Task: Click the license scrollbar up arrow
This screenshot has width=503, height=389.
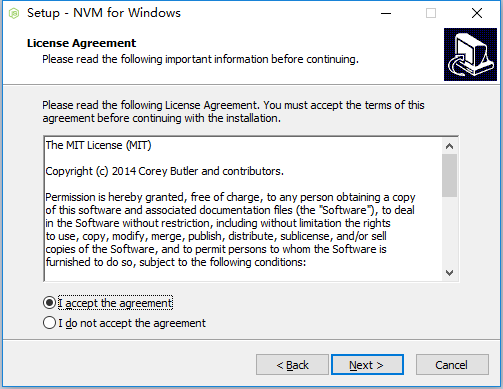Action: pyautogui.click(x=449, y=146)
